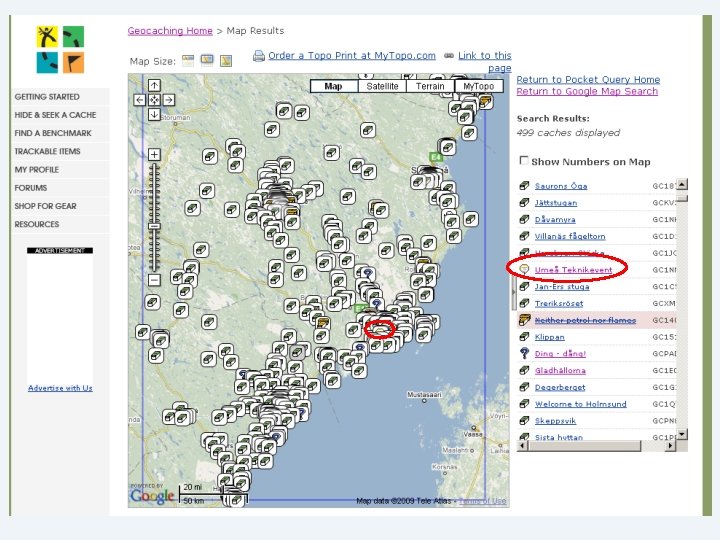This screenshot has height=540, width=720.
Task: Switch to Map view tab
Action: tap(333, 86)
